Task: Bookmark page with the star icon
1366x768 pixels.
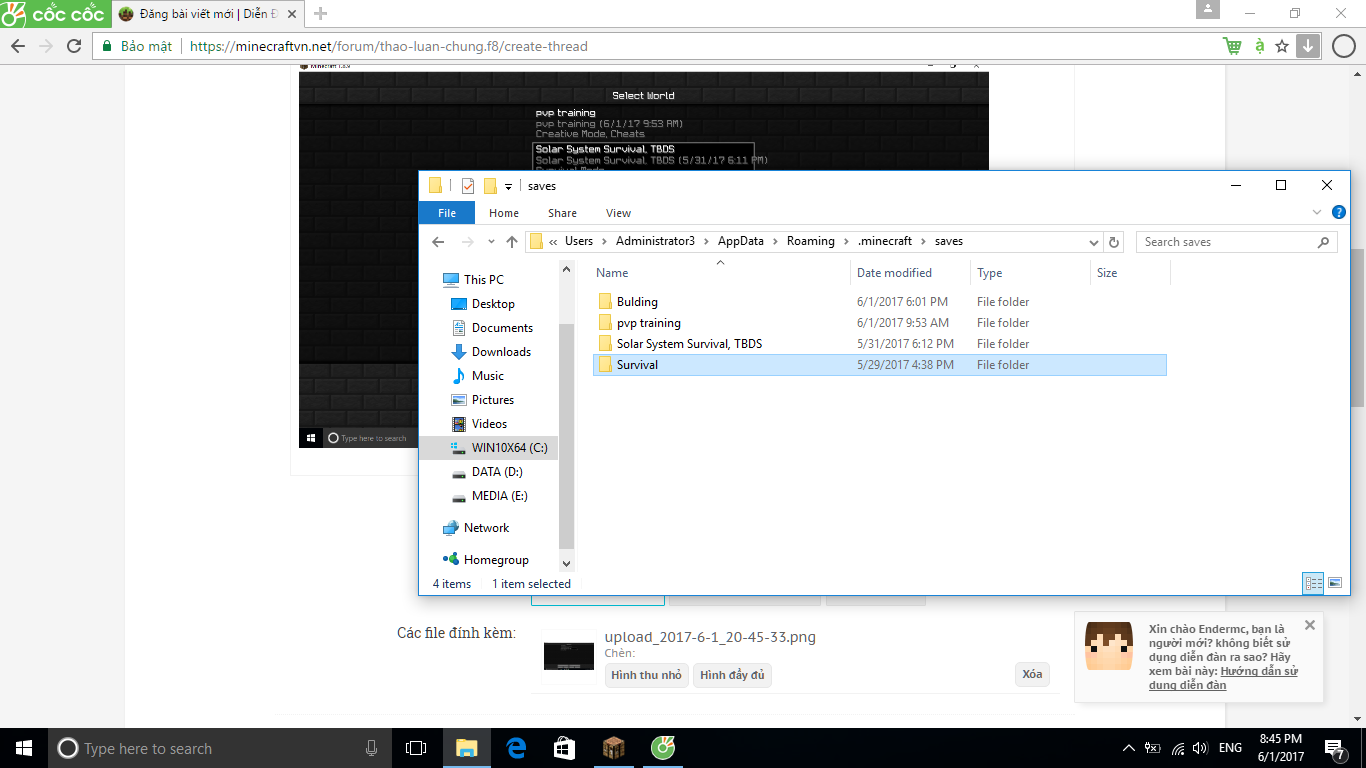Action: 1282,46
